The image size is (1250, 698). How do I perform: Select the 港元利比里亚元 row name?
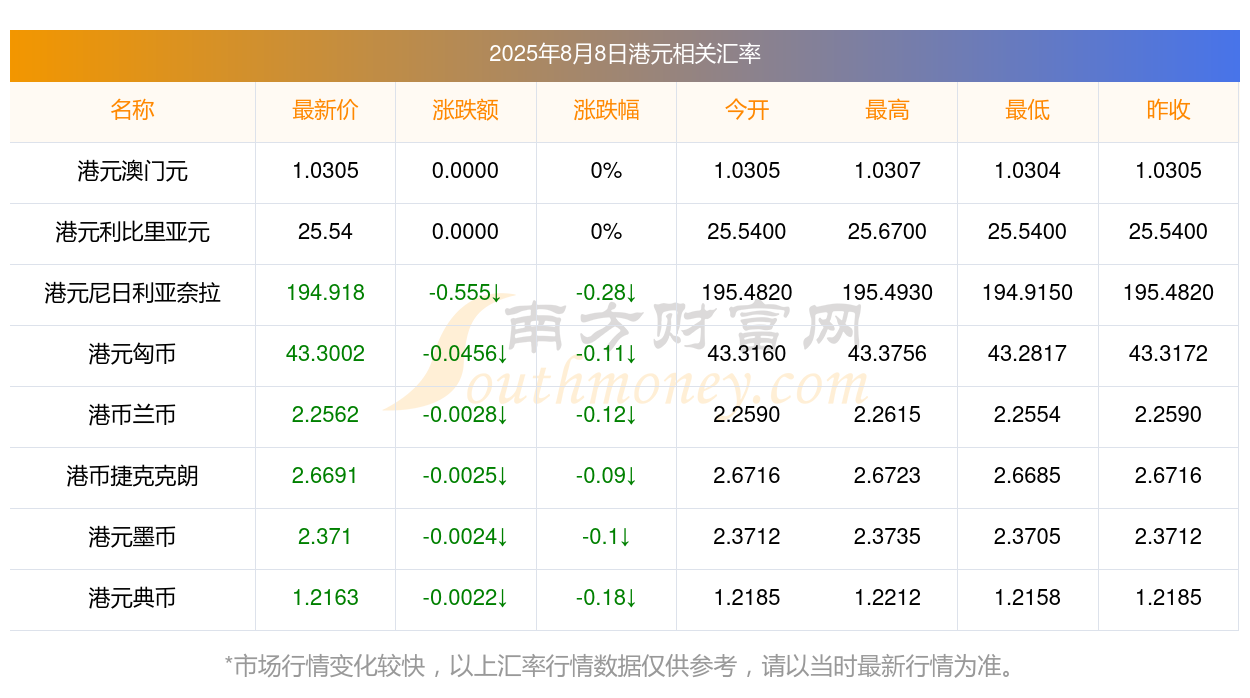132,232
